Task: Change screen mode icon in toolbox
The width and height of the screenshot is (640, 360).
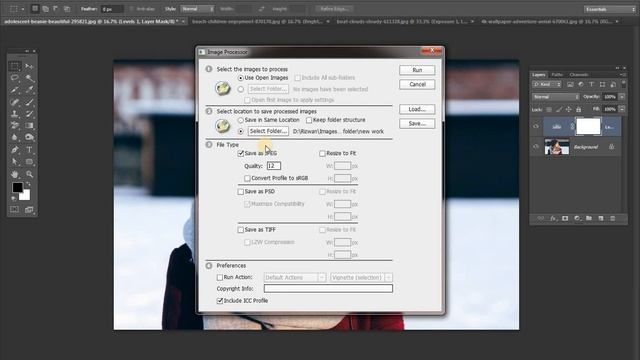Action: click(x=29, y=210)
